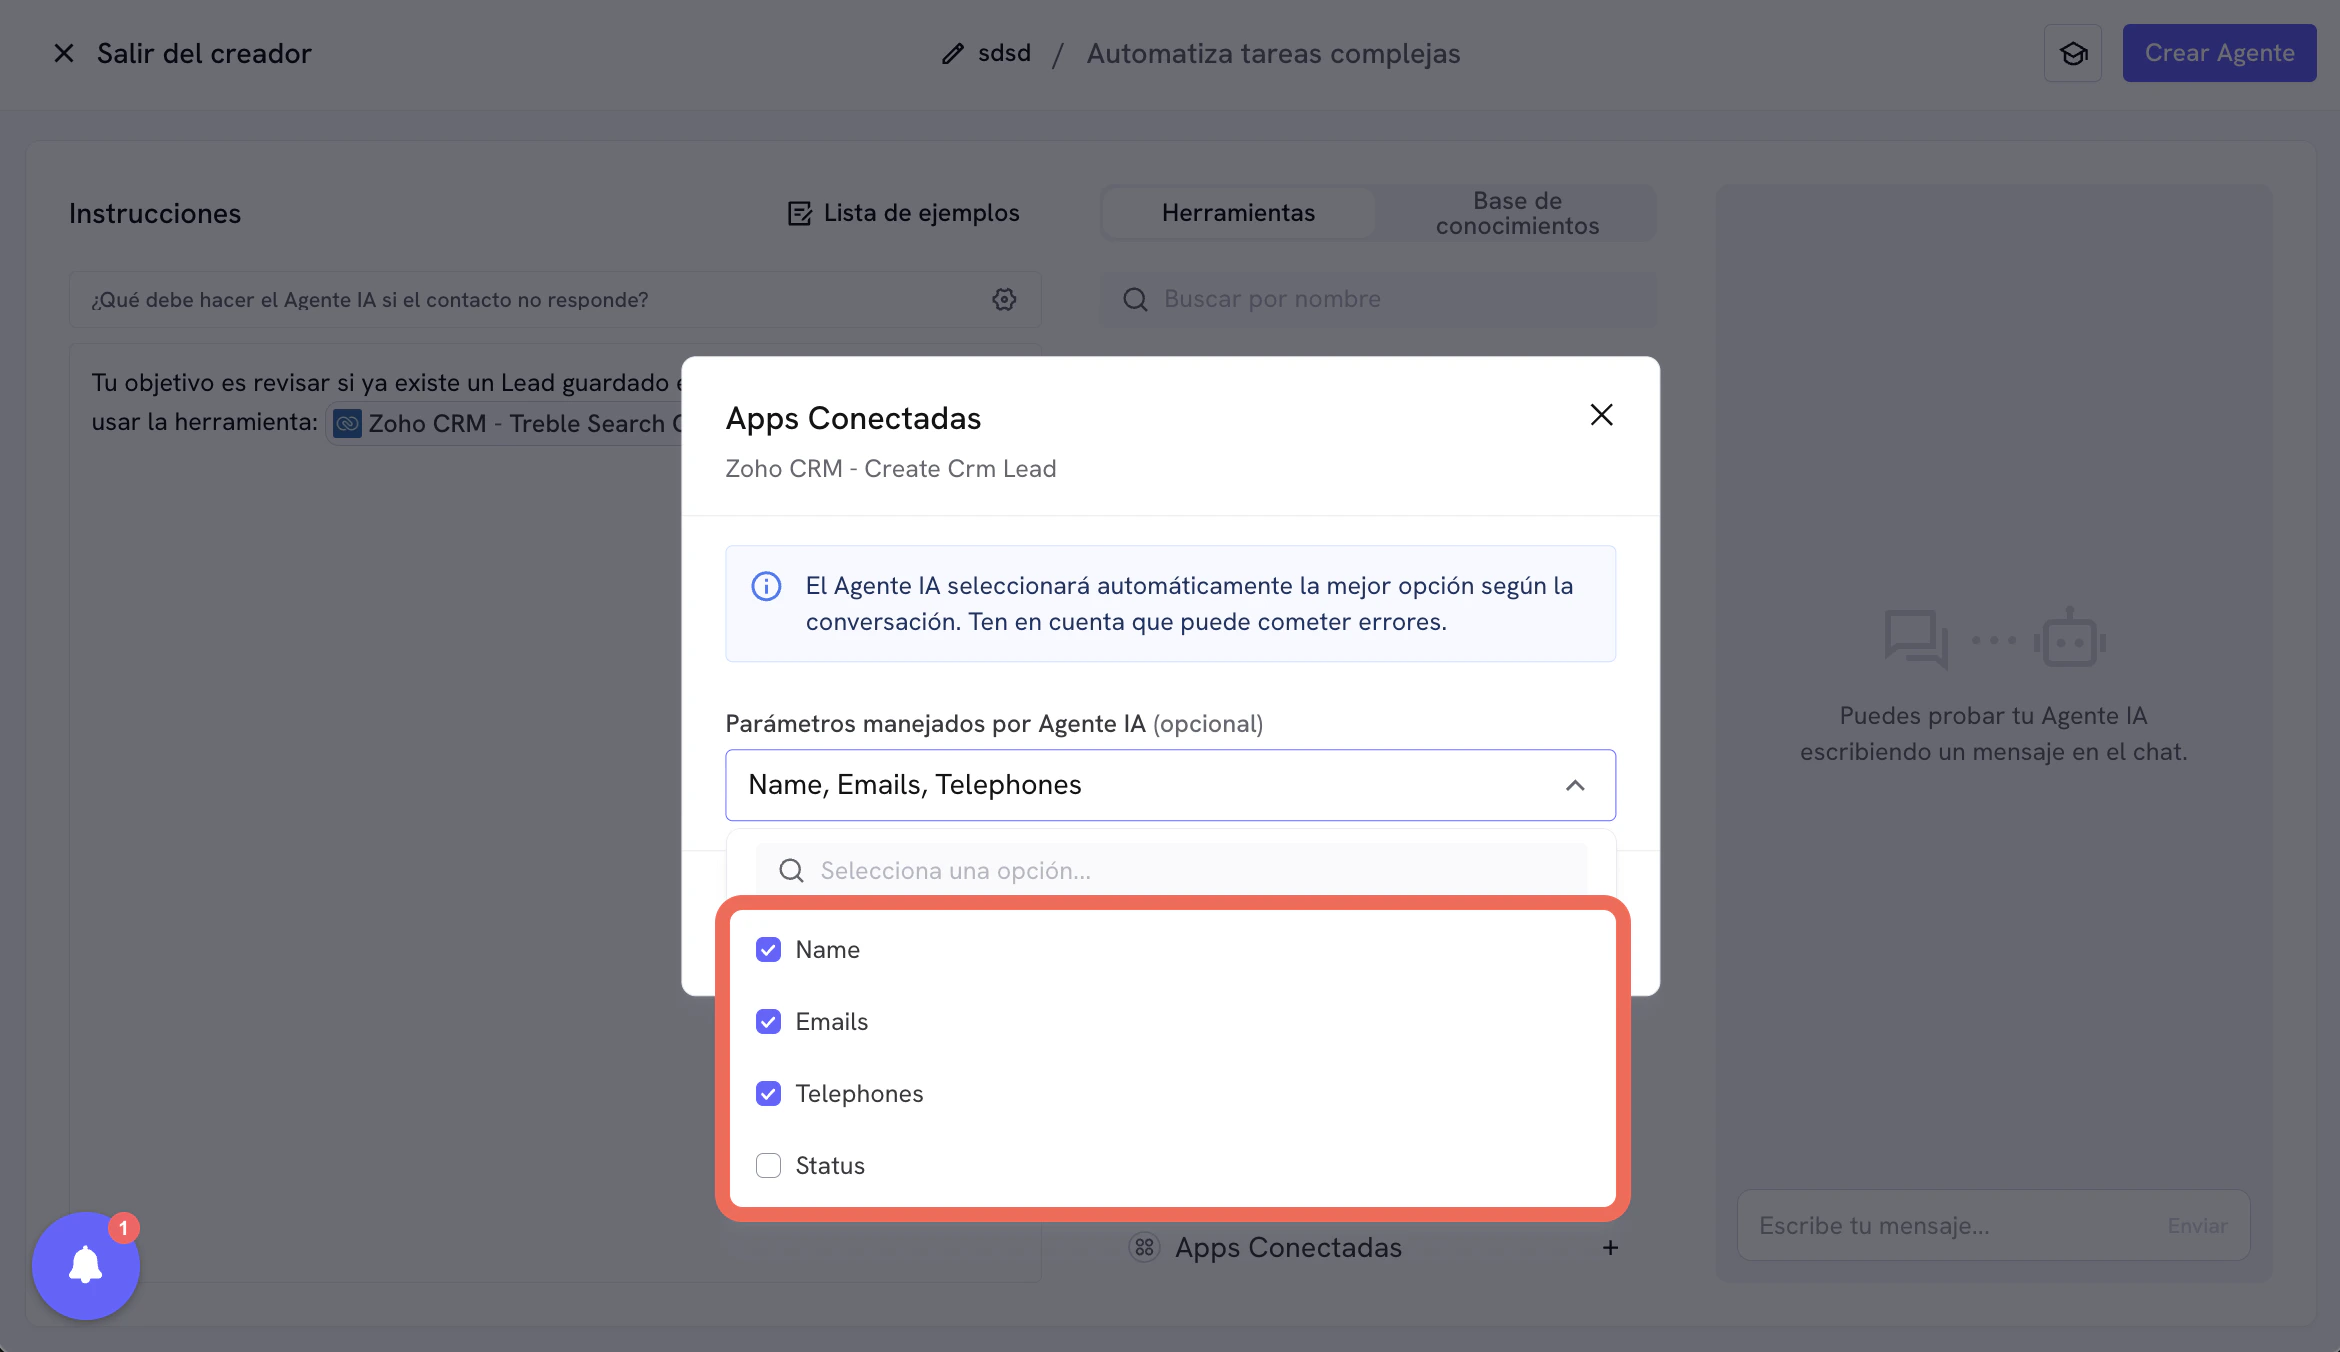The height and width of the screenshot is (1352, 2340).
Task: Click the Zoho CRM - Create Crm Lead subtitle
Action: pyautogui.click(x=890, y=469)
